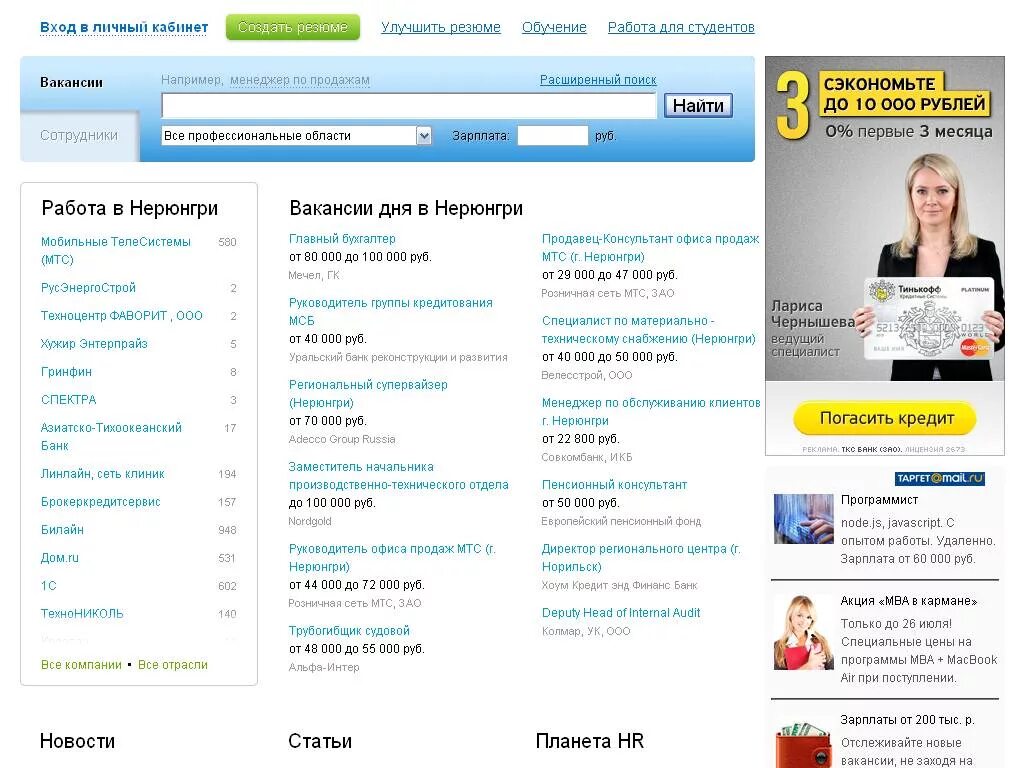The width and height of the screenshot is (1024, 768).
Task: Click Совкомбанк, ИКБ employer name
Action: [586, 458]
